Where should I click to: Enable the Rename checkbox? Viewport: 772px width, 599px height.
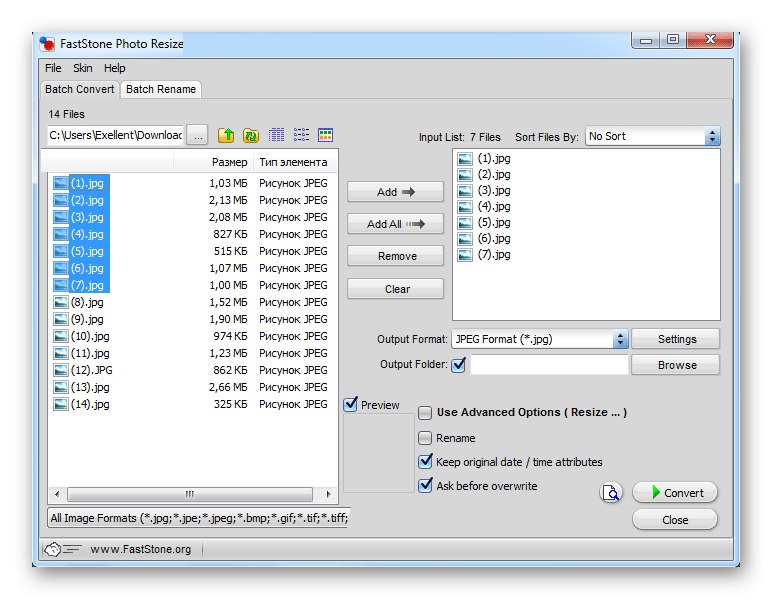click(x=425, y=438)
